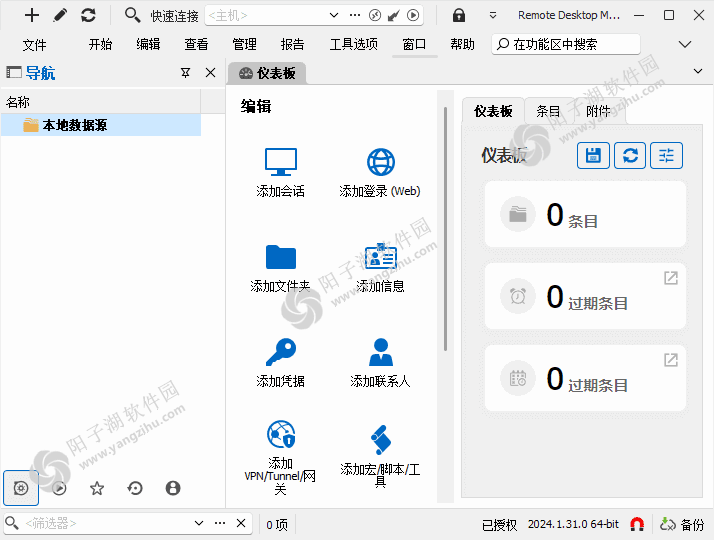
Task: Click version 2024.1.31.0 64-bit text
Action: (573, 525)
